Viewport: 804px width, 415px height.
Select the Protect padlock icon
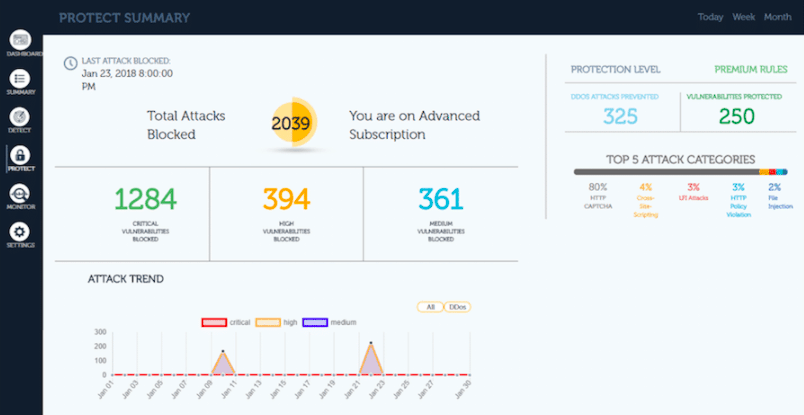(x=21, y=155)
